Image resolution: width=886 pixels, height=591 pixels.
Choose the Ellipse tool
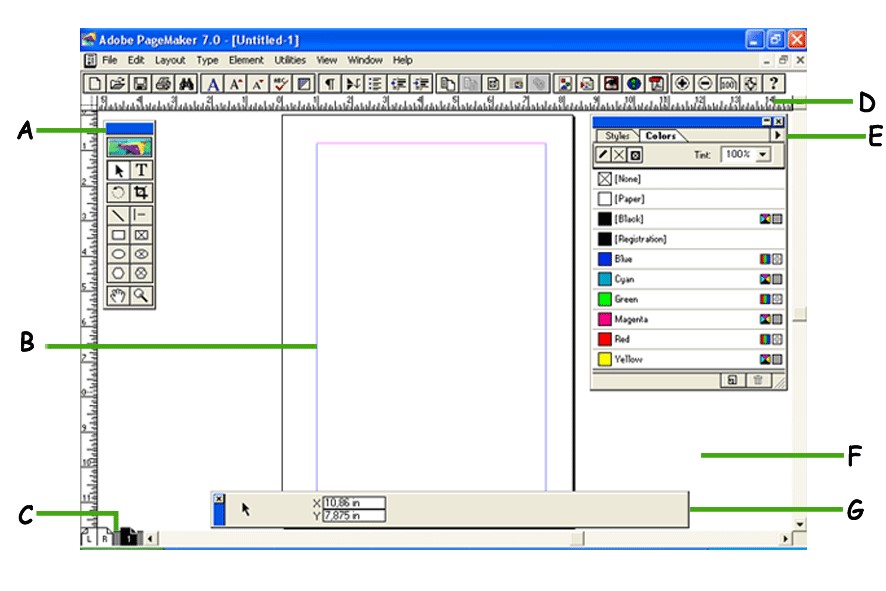tap(118, 252)
